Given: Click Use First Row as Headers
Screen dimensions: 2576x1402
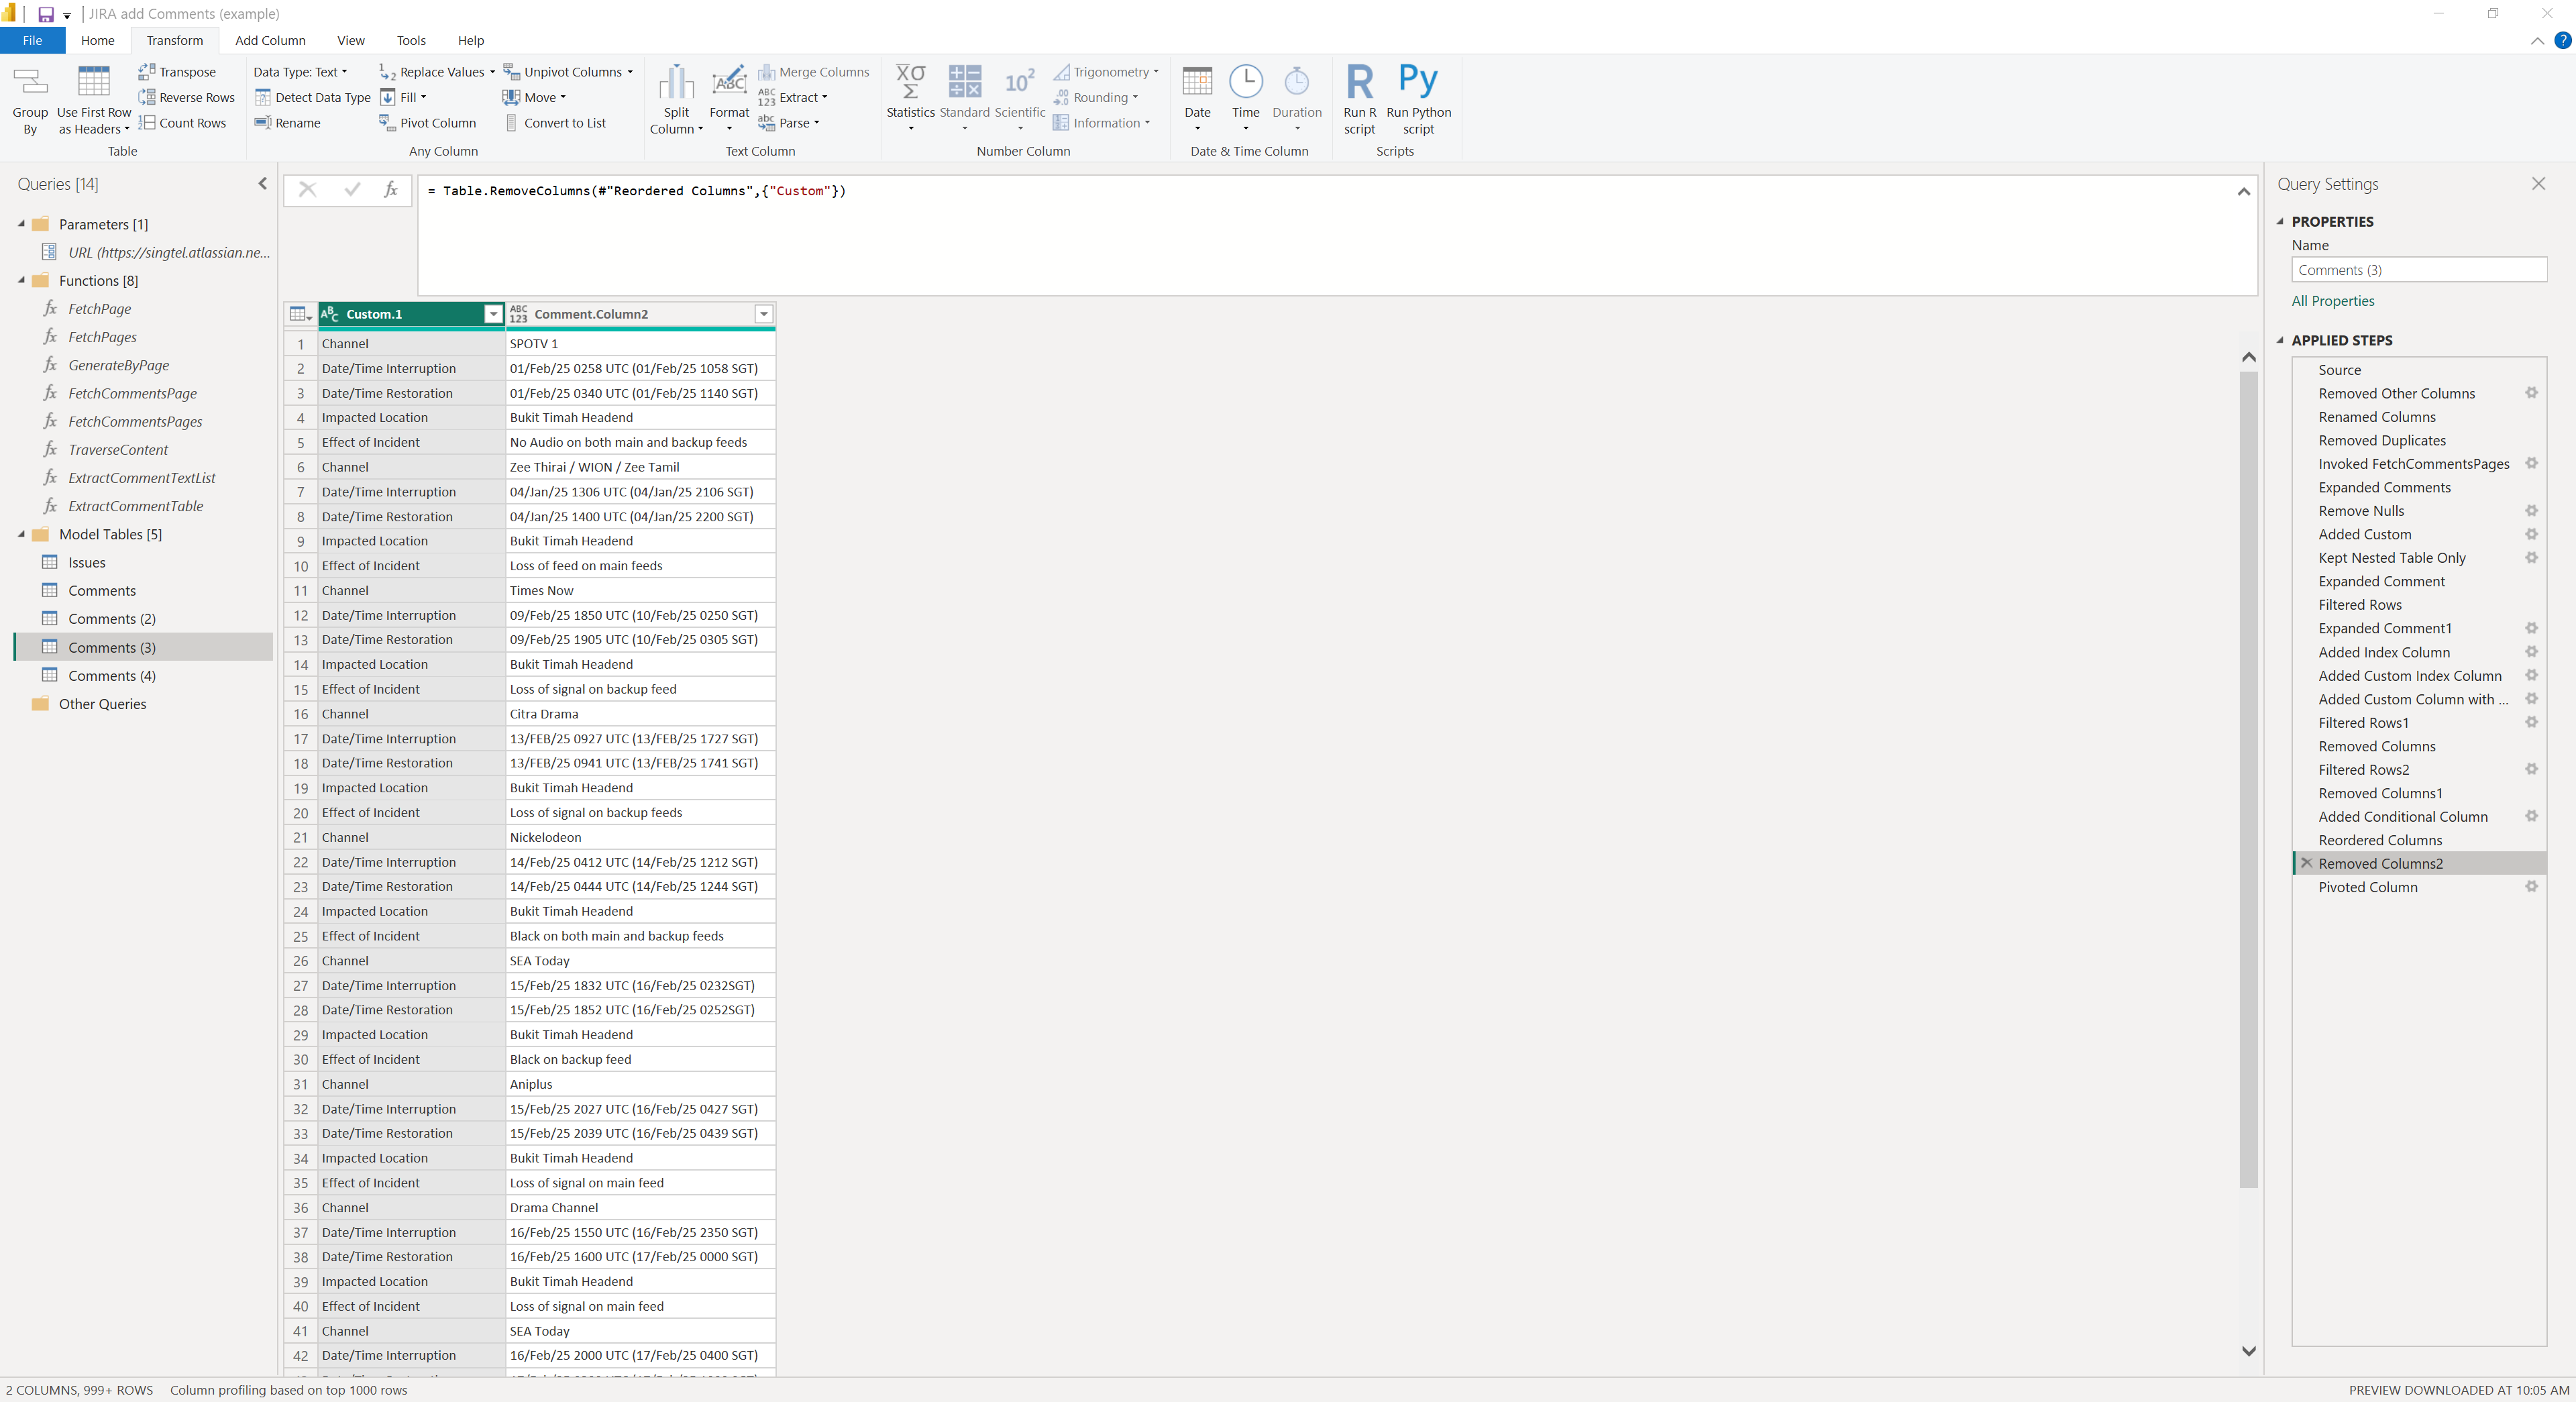Looking at the screenshot, I should click(94, 100).
